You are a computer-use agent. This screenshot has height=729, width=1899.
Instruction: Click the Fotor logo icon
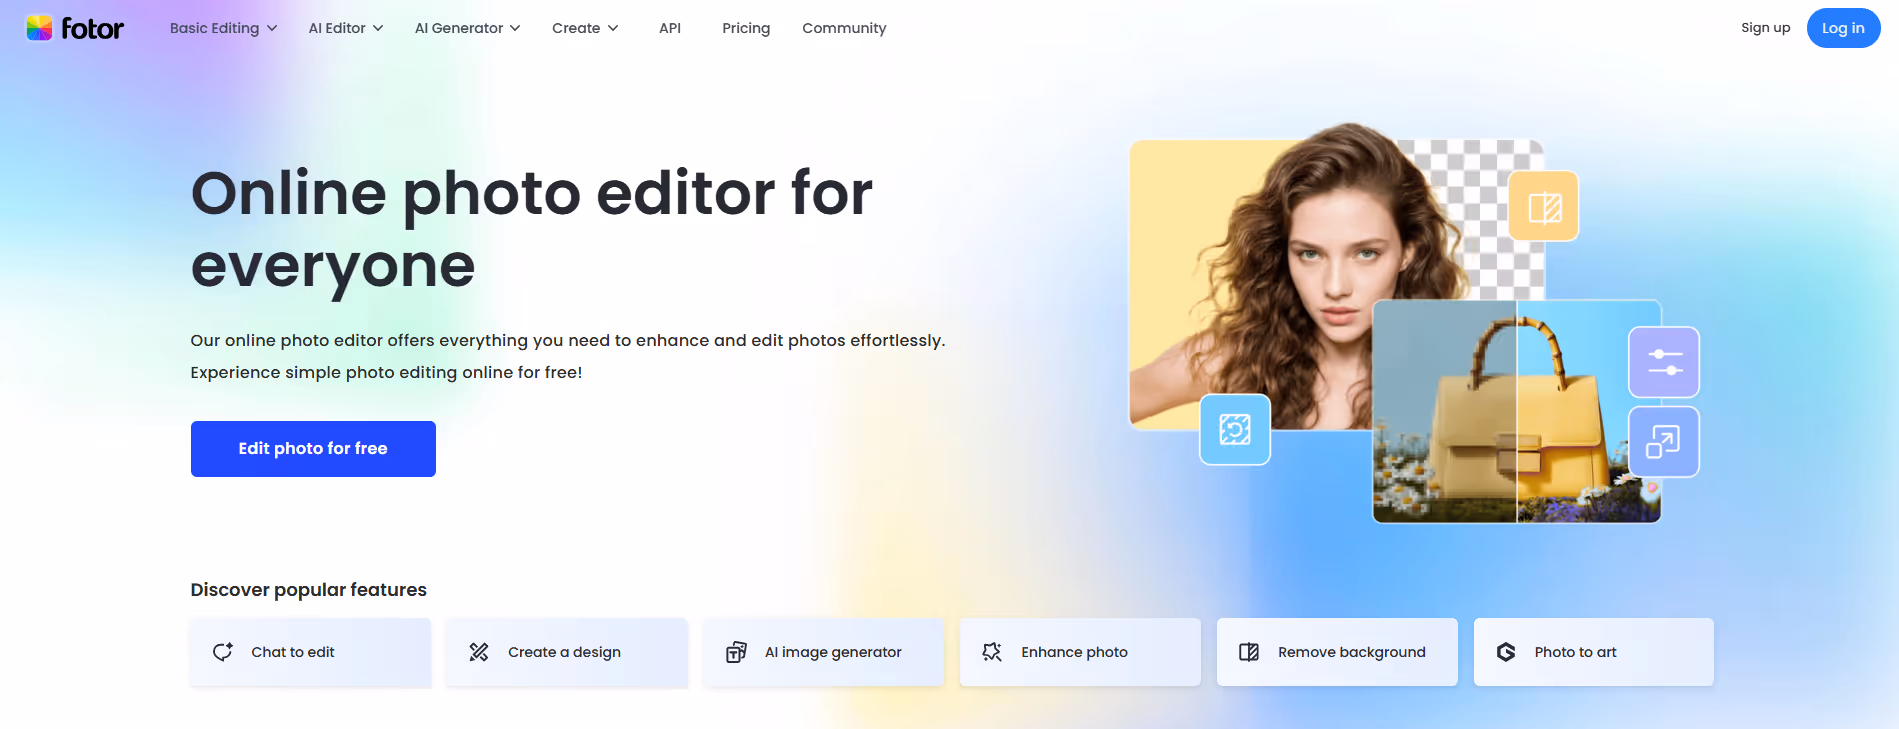pyautogui.click(x=39, y=28)
